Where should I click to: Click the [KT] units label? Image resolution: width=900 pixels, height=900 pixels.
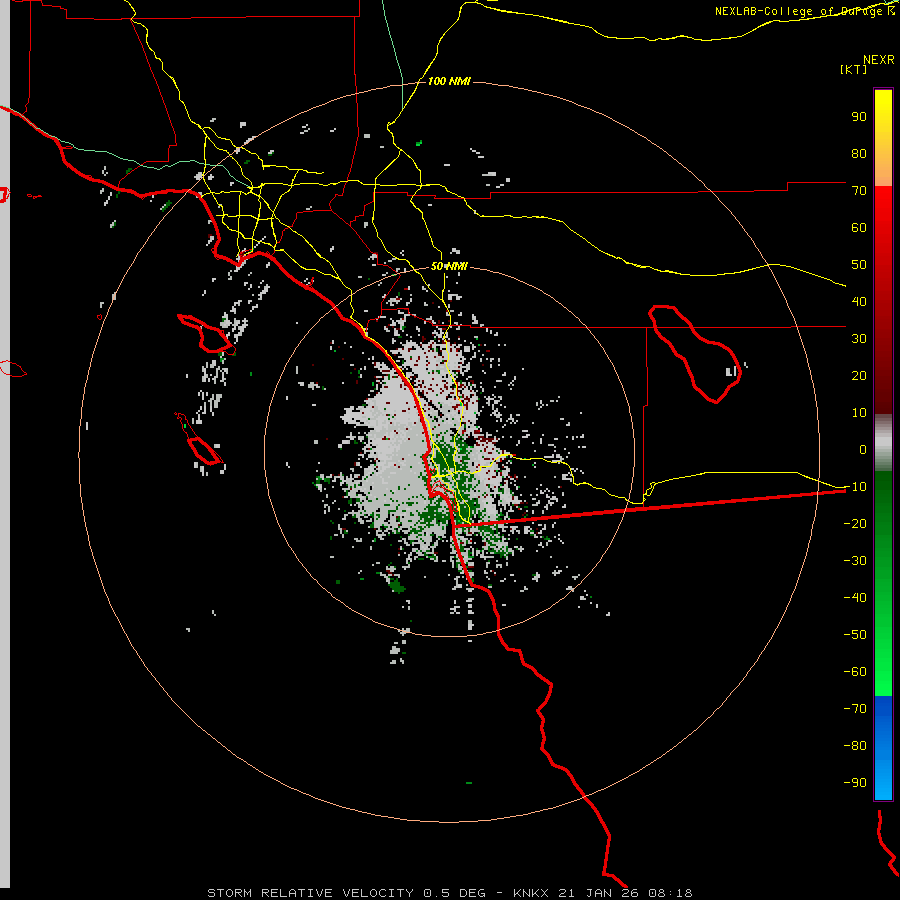tap(854, 69)
